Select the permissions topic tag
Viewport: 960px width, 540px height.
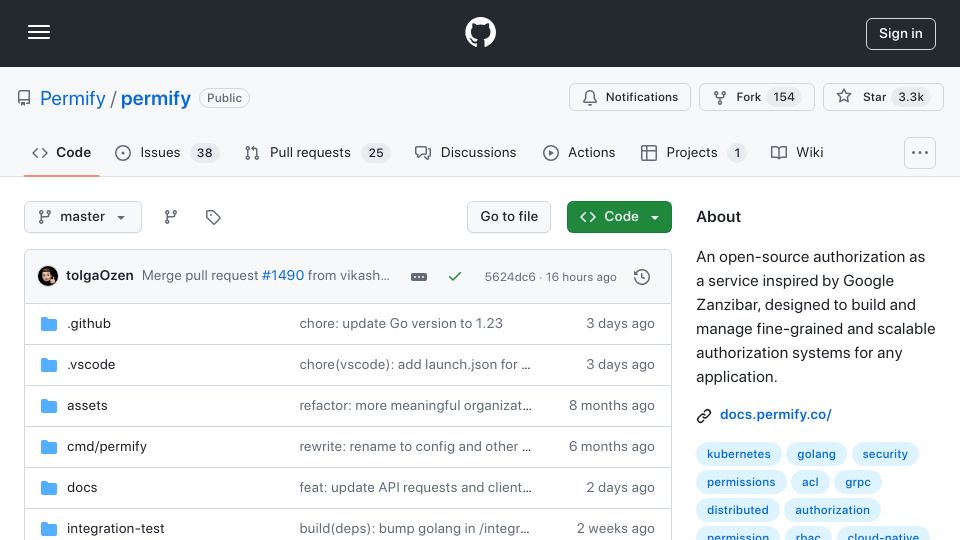click(x=741, y=482)
